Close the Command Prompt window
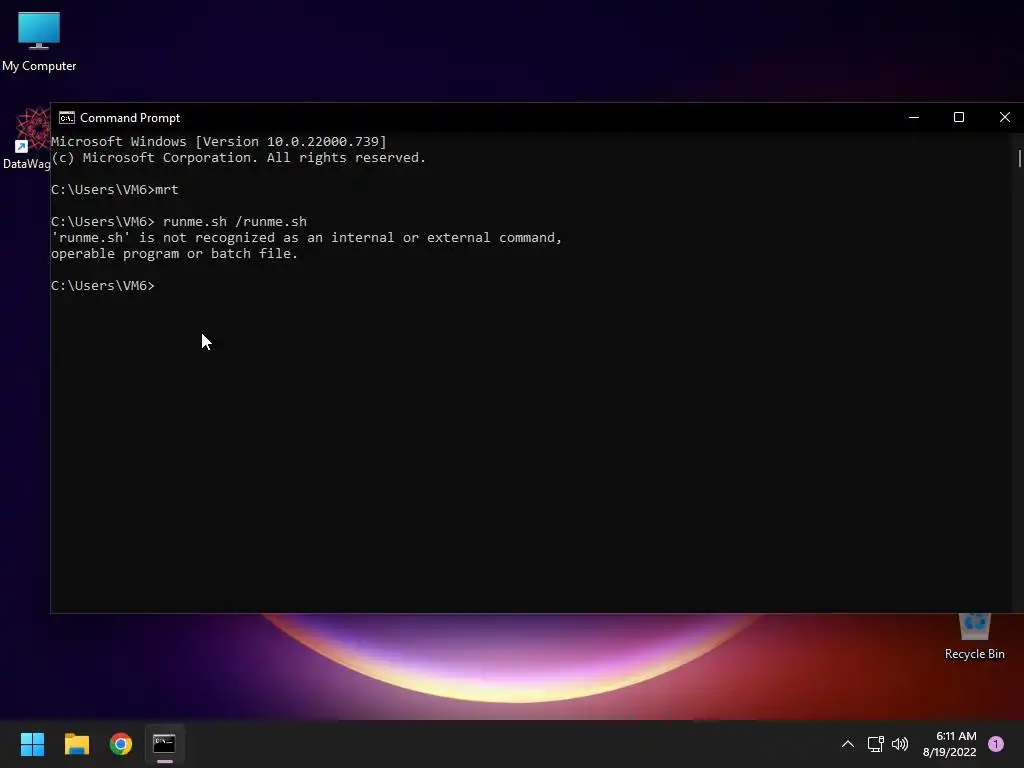The image size is (1024, 768). (x=1004, y=118)
